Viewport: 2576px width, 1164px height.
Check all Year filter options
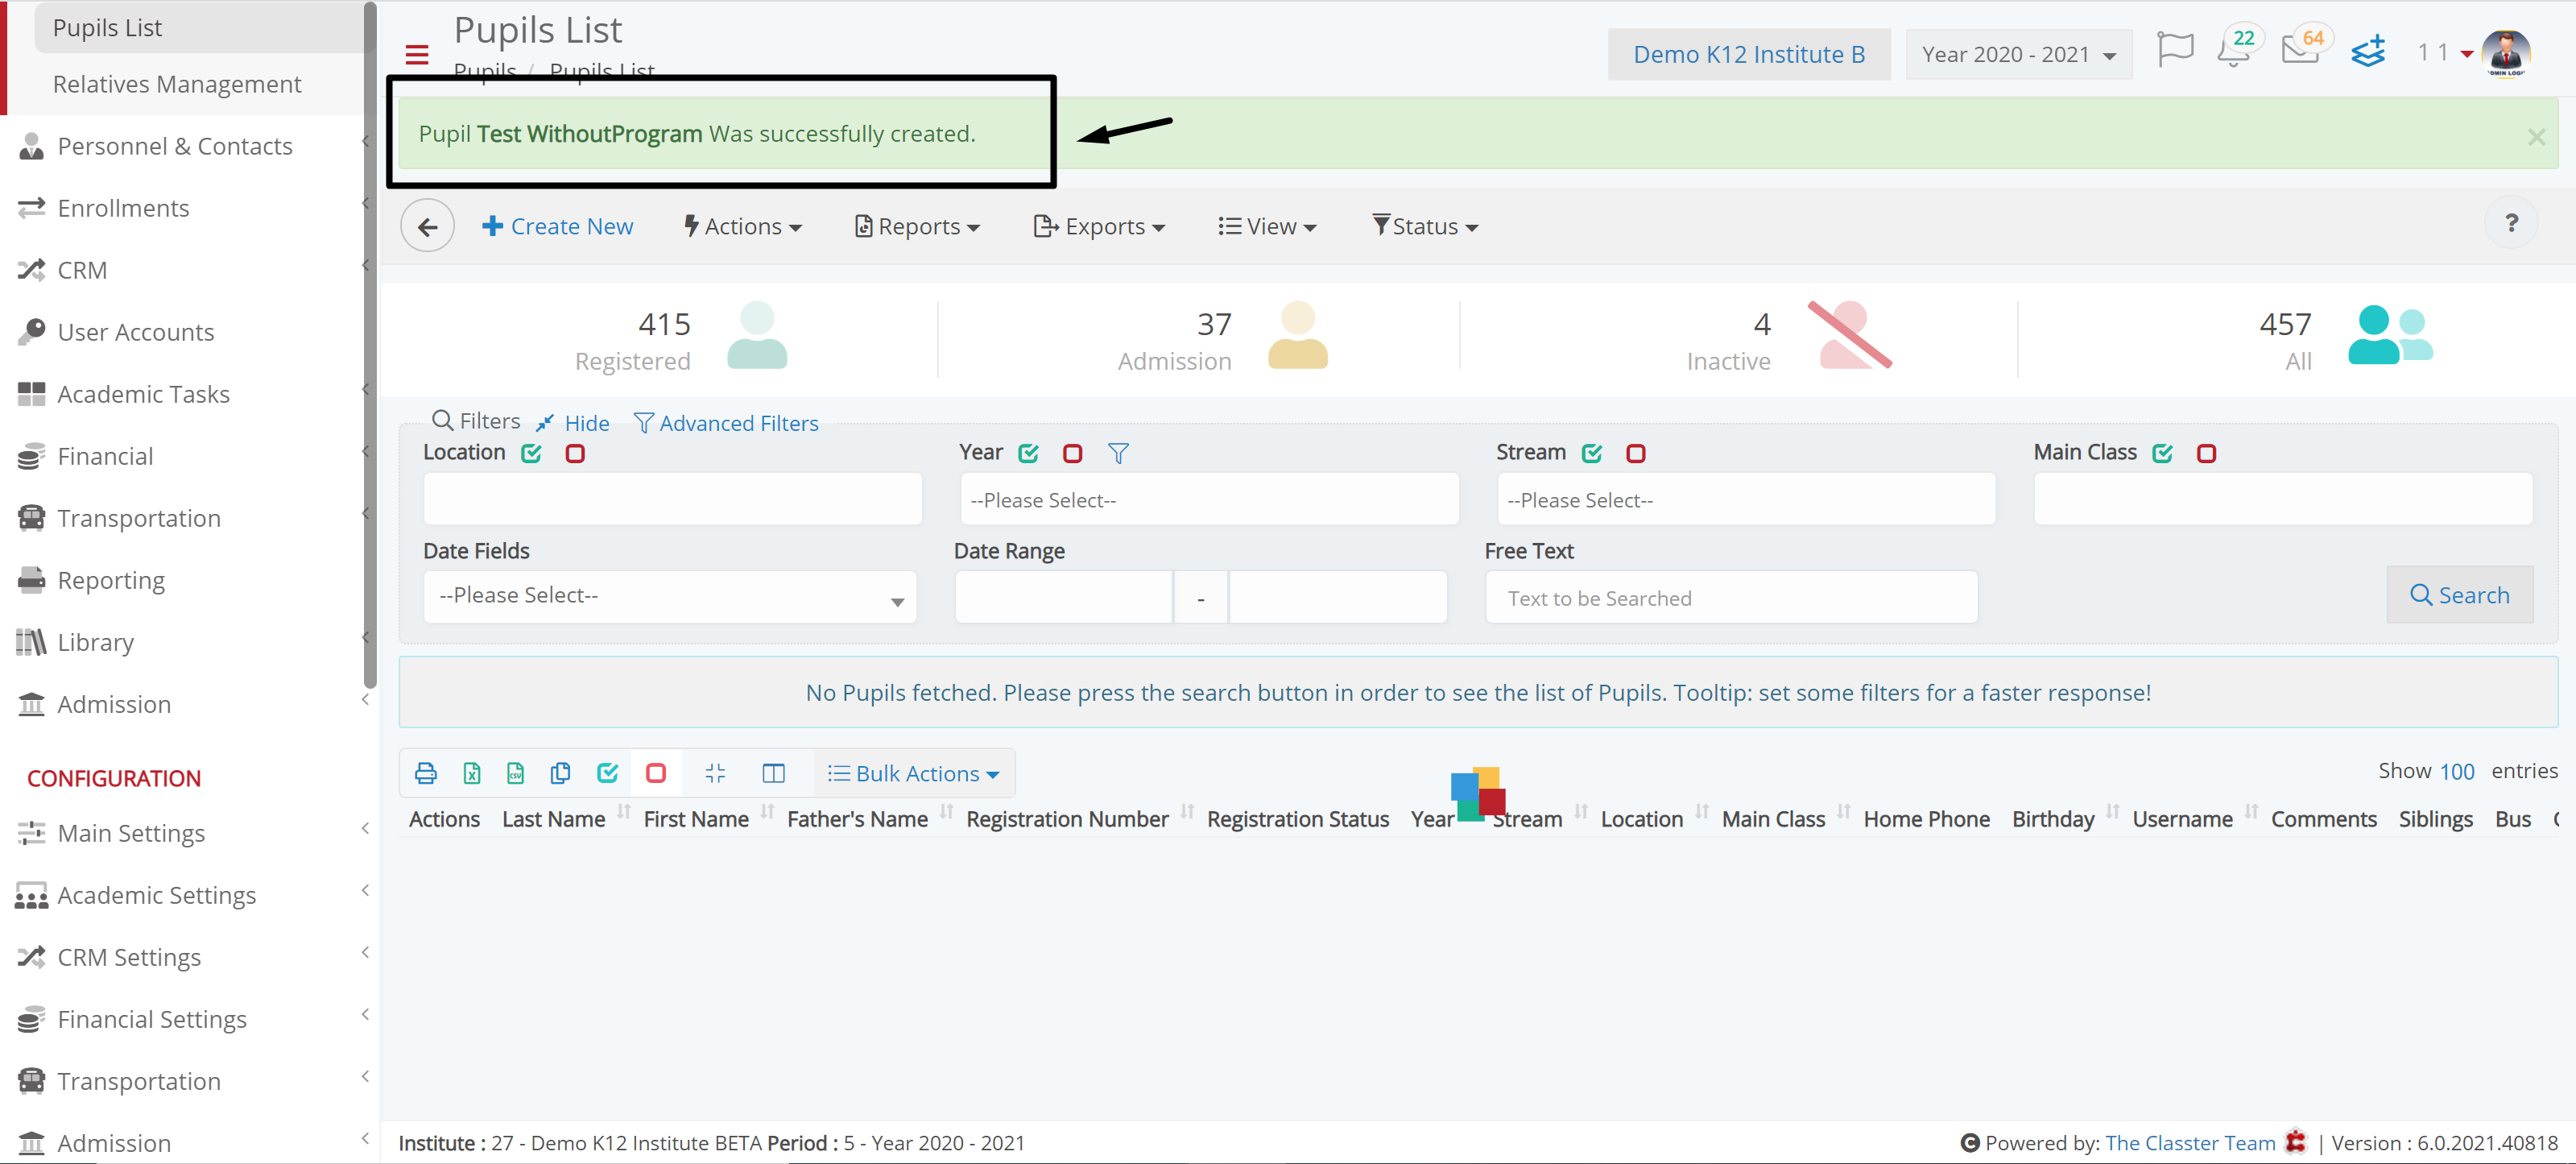point(1028,453)
